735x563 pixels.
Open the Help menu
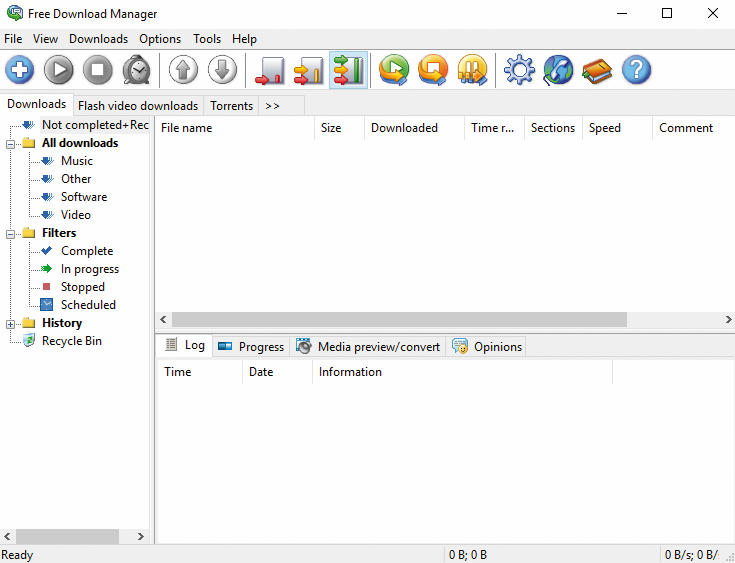tap(244, 39)
